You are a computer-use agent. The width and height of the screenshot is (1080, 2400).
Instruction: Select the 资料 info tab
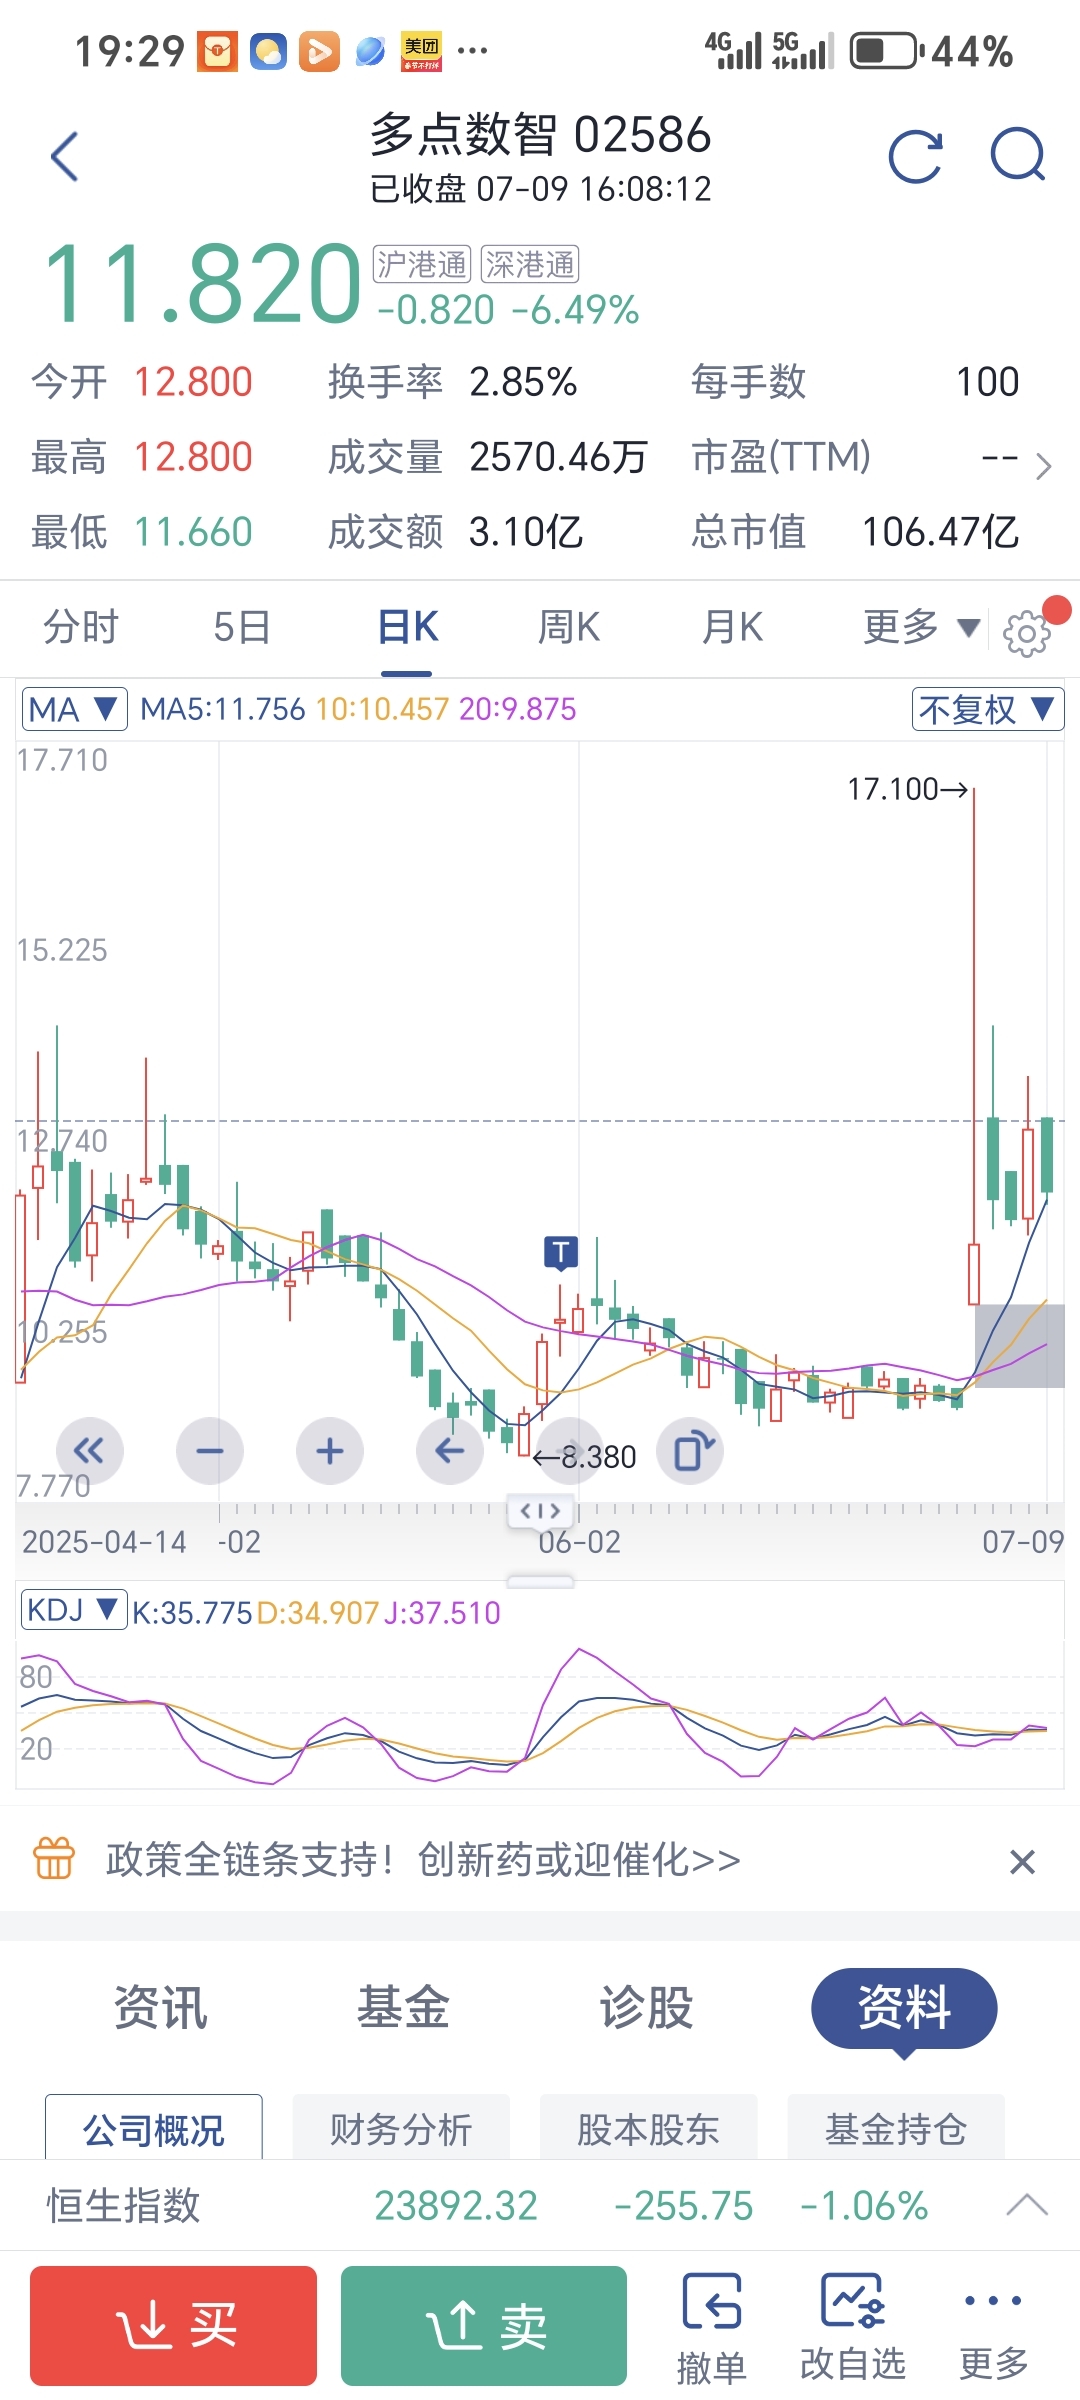click(904, 2008)
